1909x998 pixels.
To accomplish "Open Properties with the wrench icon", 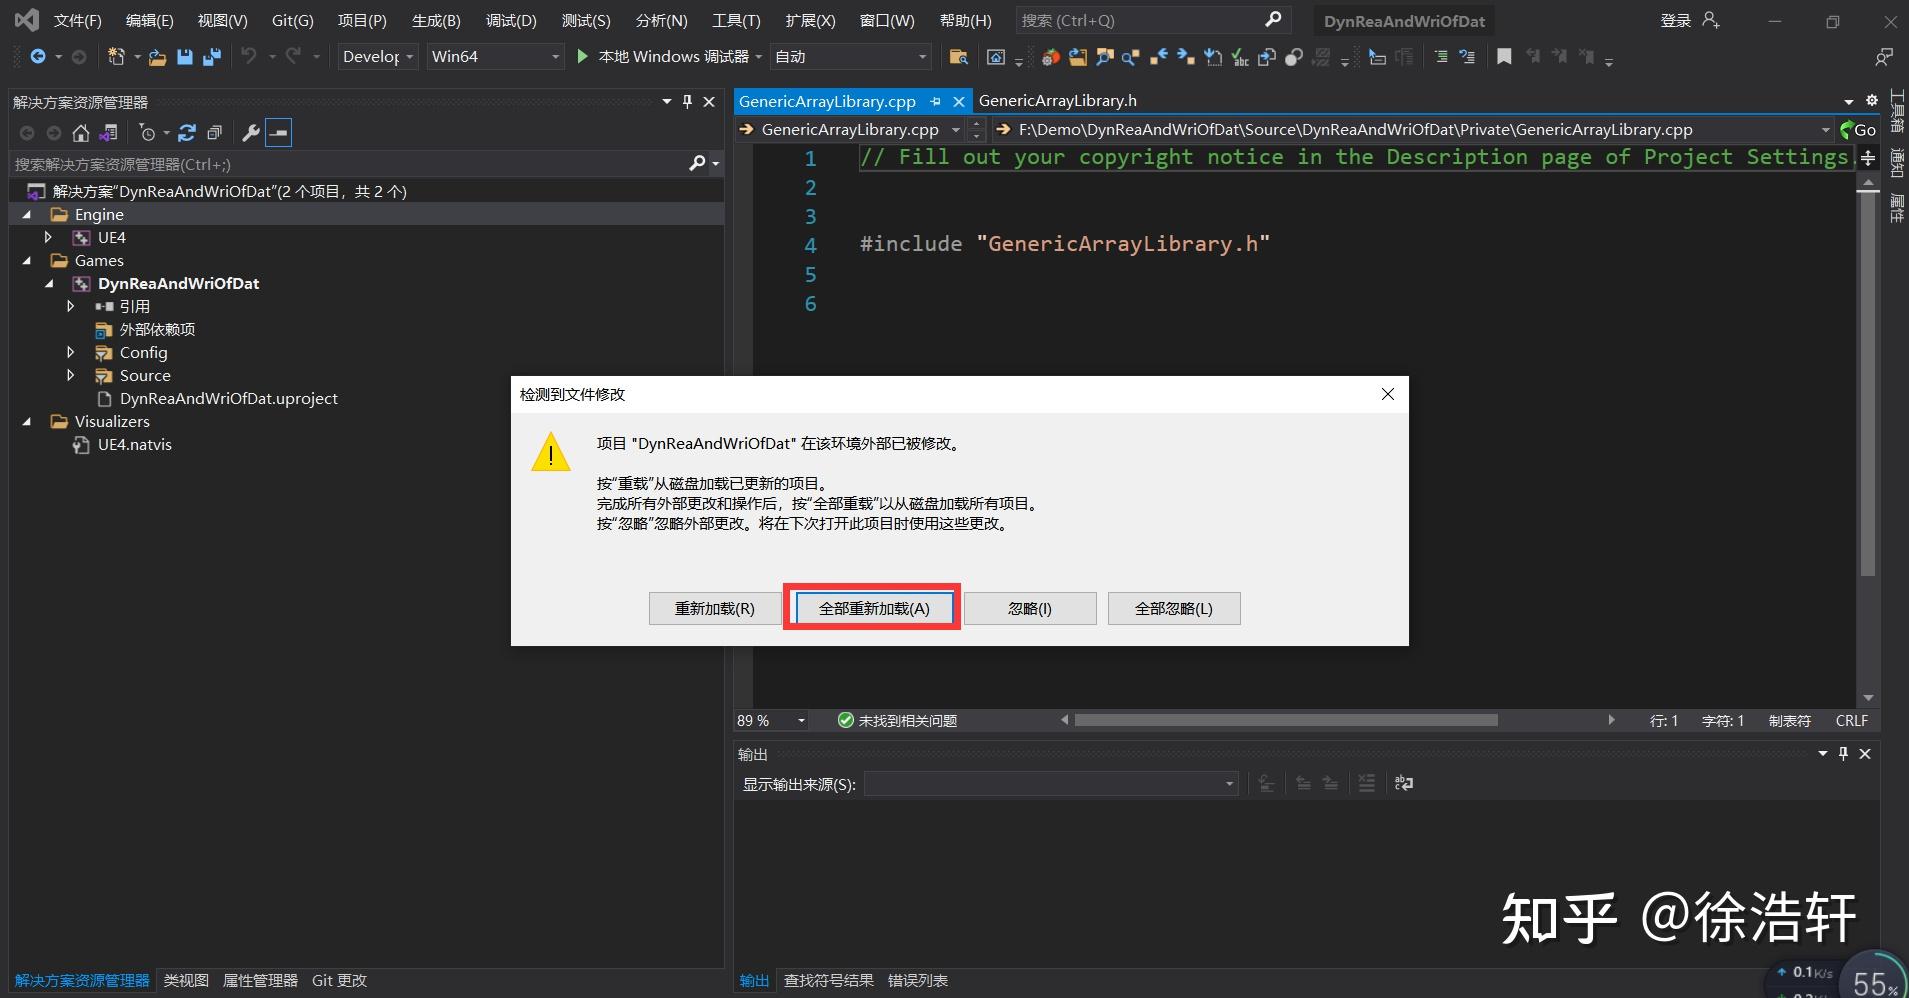I will pyautogui.click(x=251, y=132).
